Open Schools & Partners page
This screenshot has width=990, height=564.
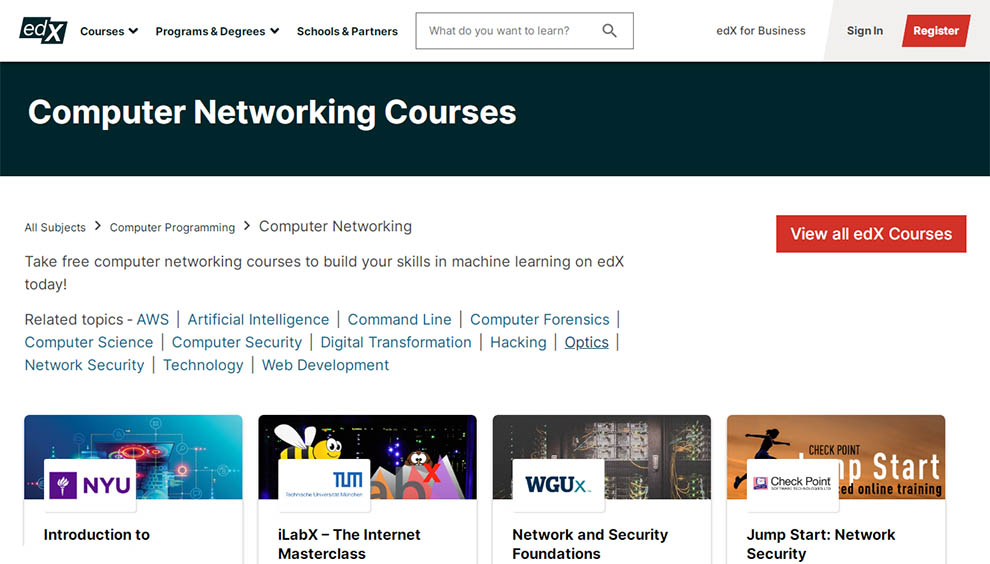347,31
